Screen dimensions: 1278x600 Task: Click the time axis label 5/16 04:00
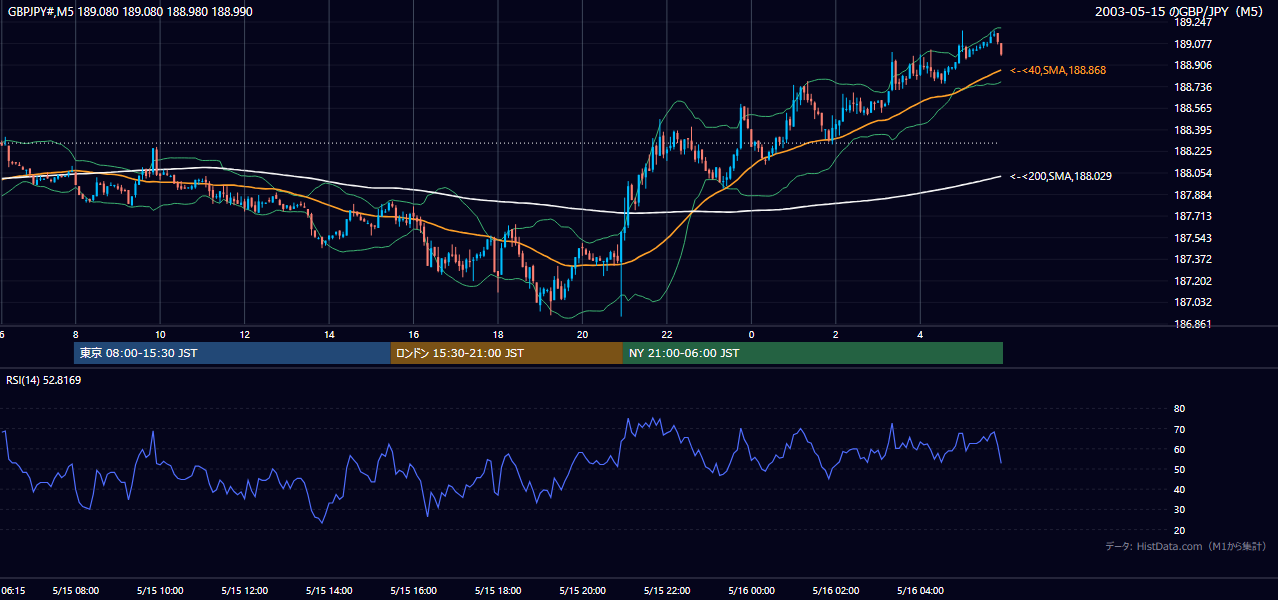tap(921, 591)
